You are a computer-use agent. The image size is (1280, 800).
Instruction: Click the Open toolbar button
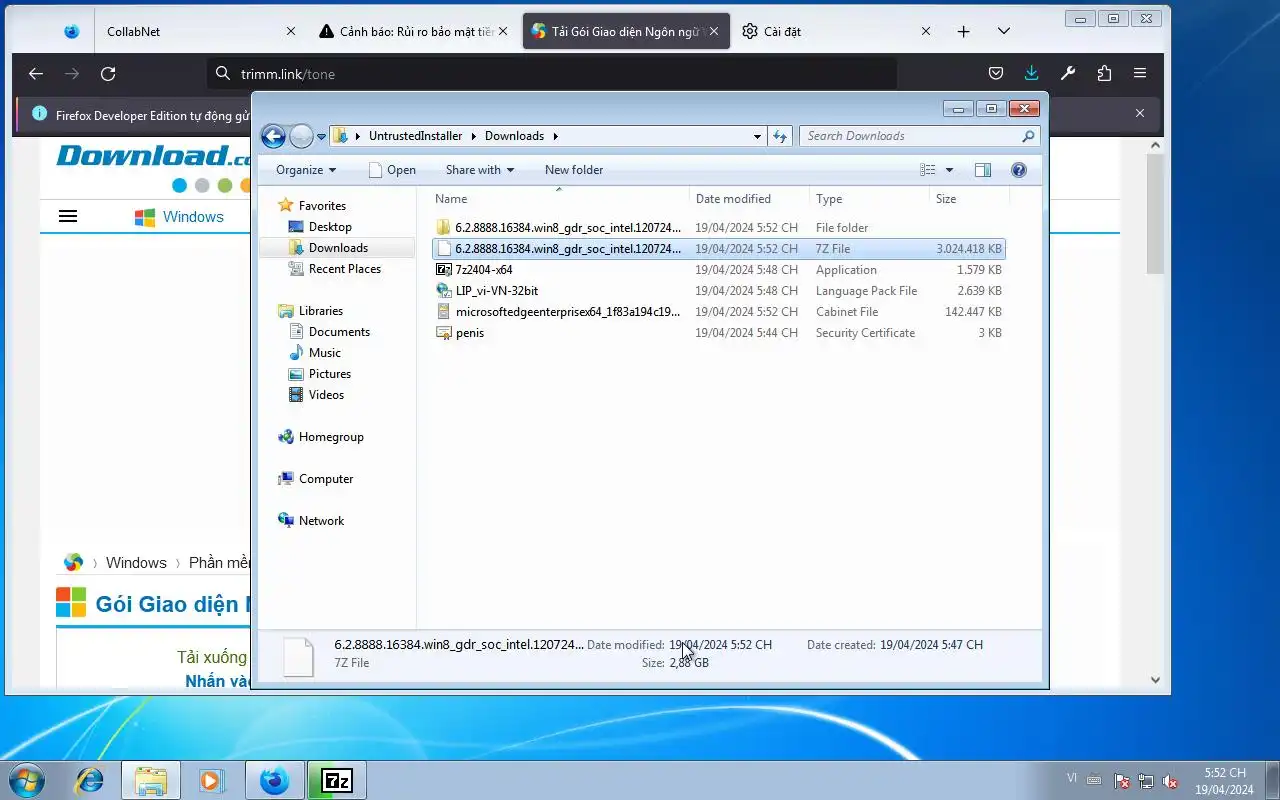click(392, 170)
